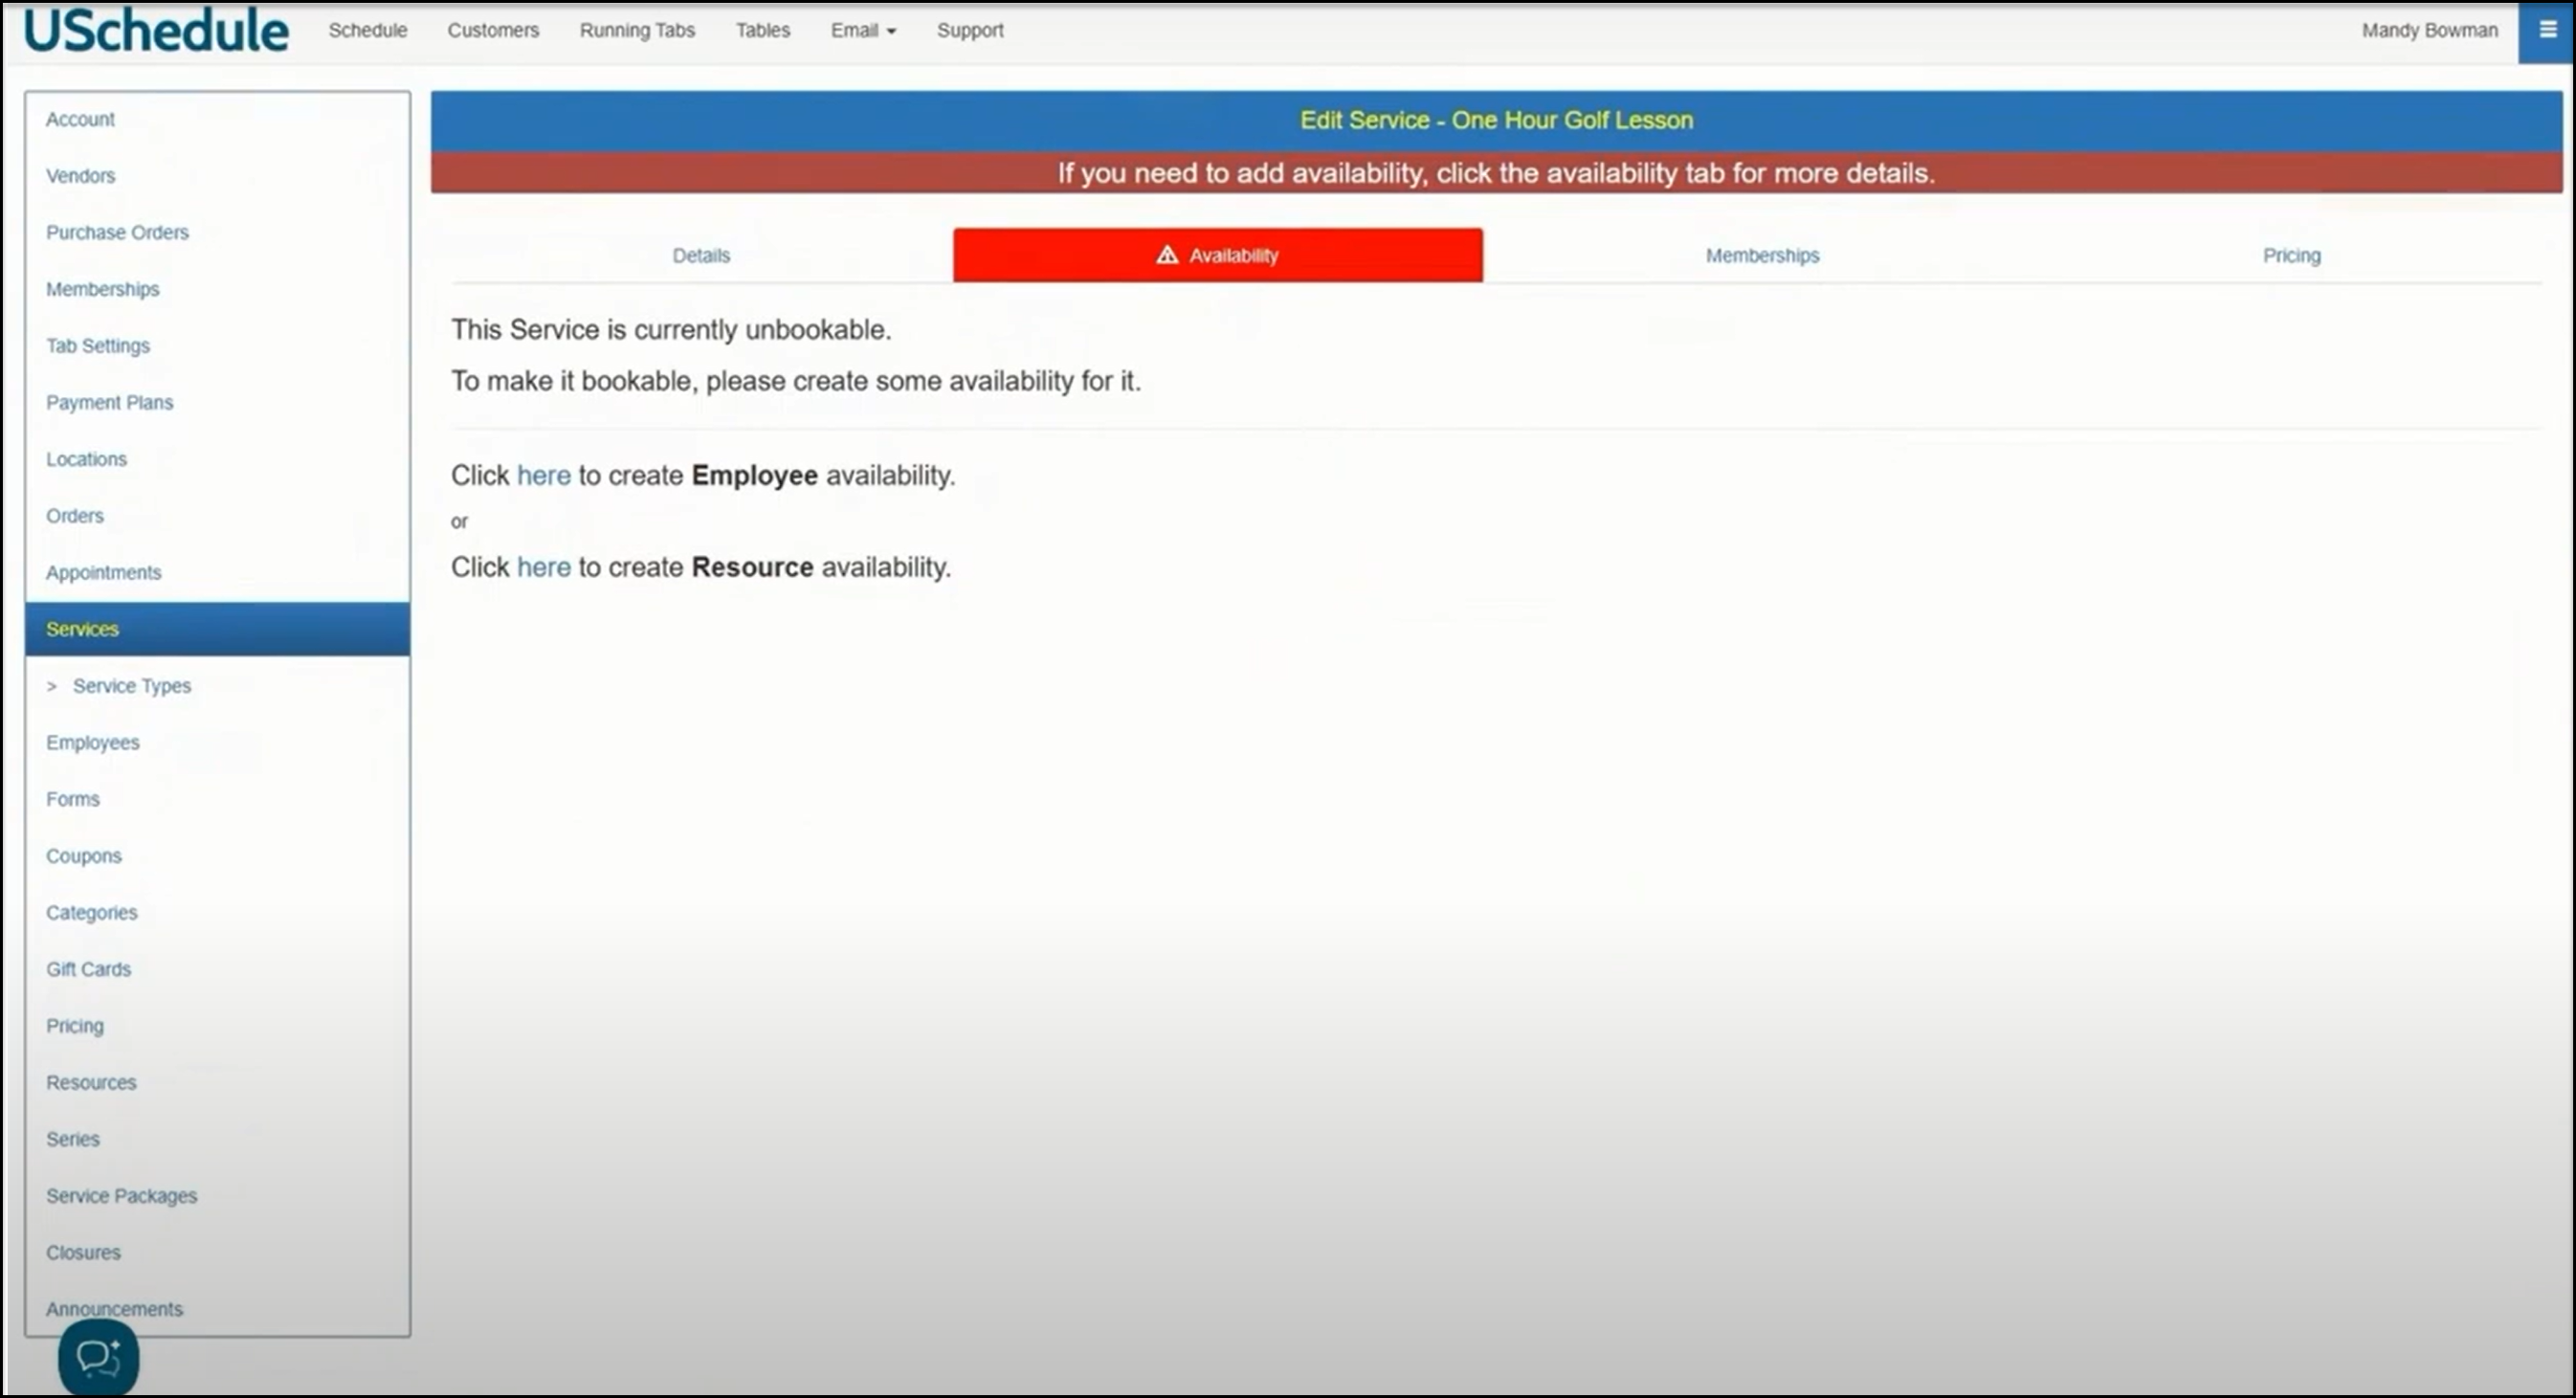The width and height of the screenshot is (2576, 1398).
Task: Select Gift Cards in sidebar
Action: (88, 969)
